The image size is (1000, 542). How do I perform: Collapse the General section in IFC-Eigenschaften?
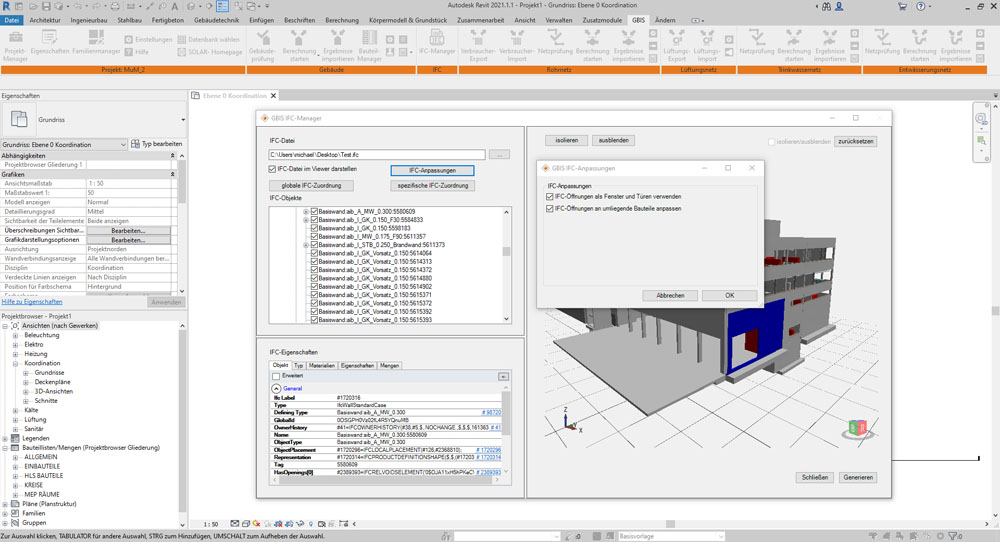click(x=276, y=388)
